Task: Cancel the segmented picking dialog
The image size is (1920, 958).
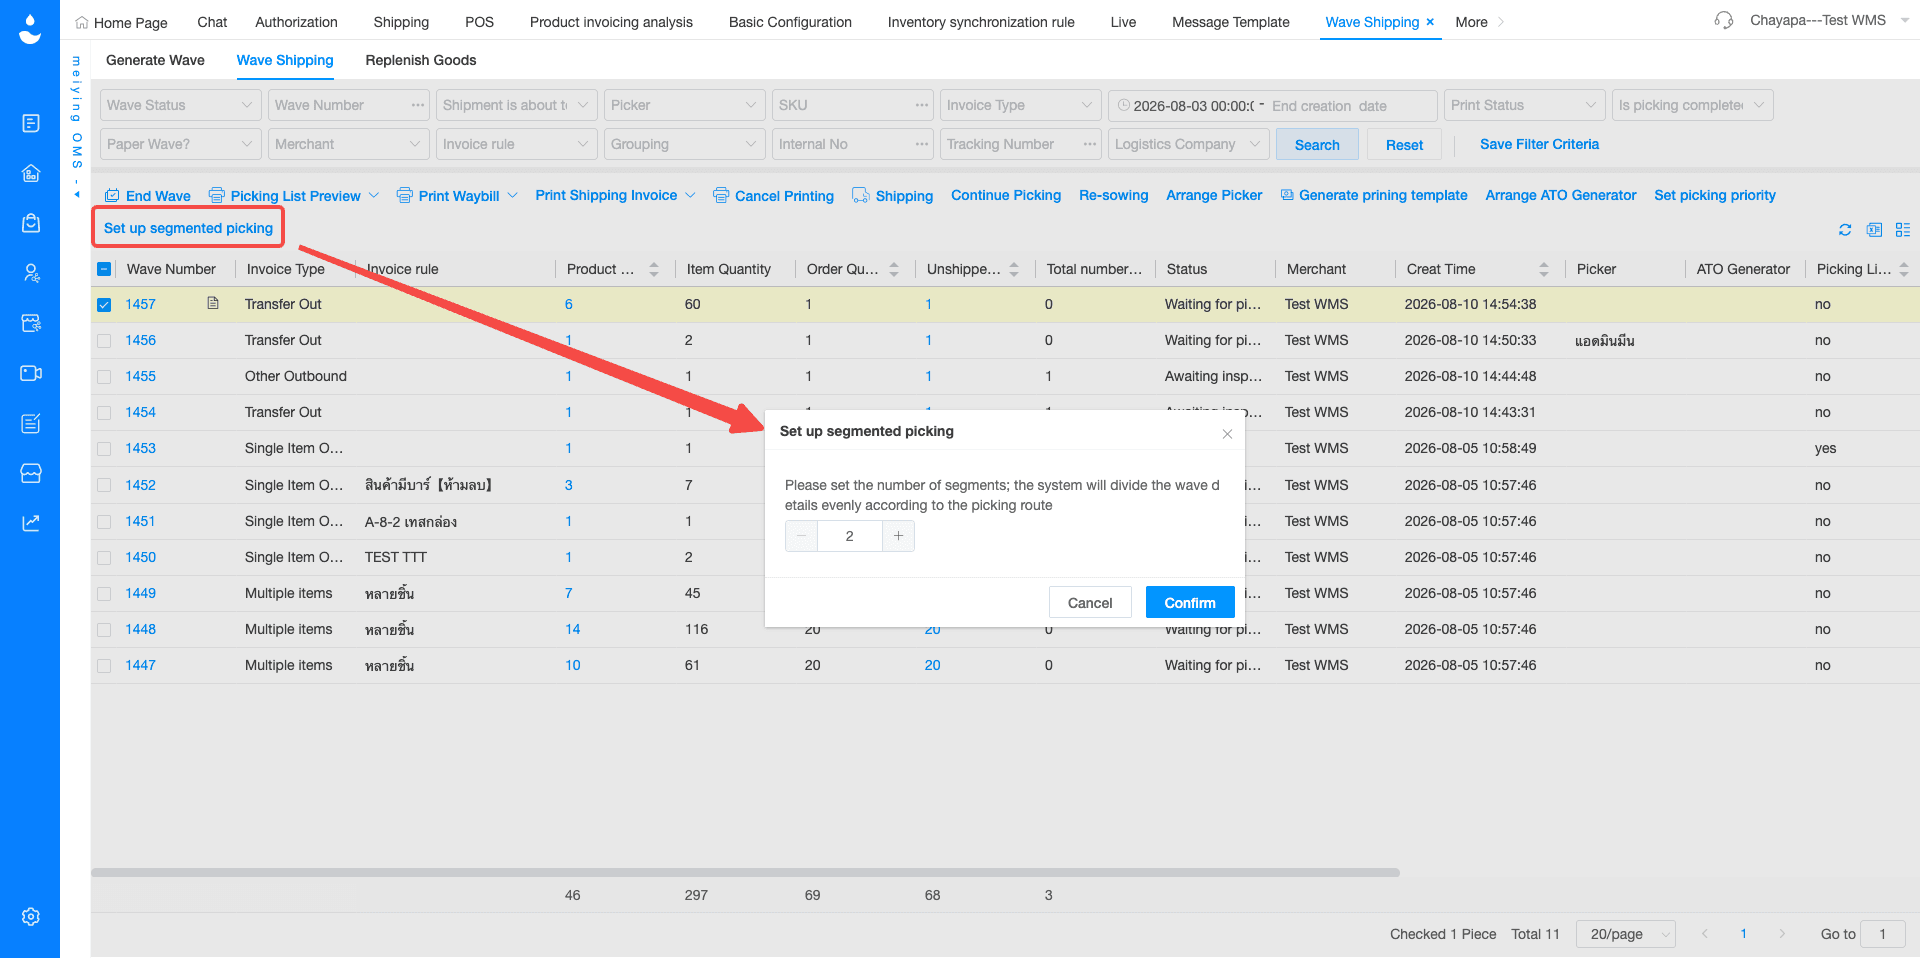Action: (1089, 603)
